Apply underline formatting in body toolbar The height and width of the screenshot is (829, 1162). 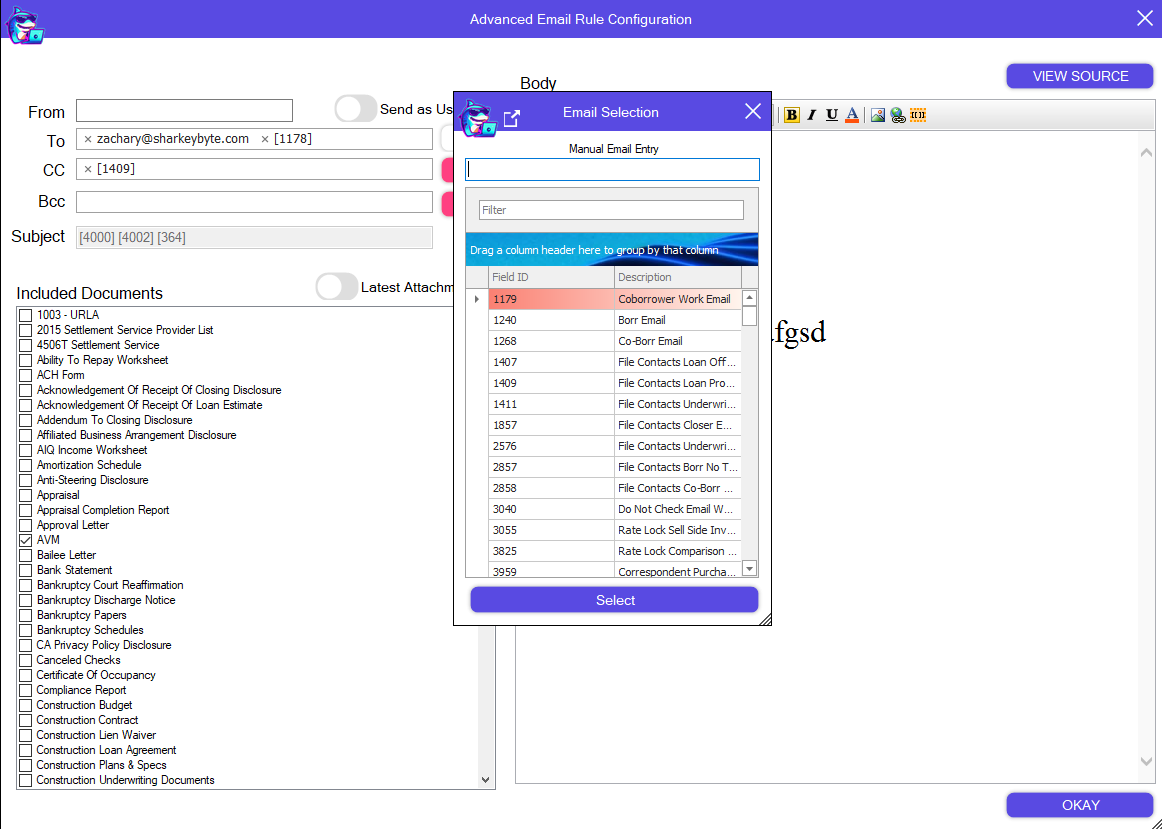click(x=832, y=115)
